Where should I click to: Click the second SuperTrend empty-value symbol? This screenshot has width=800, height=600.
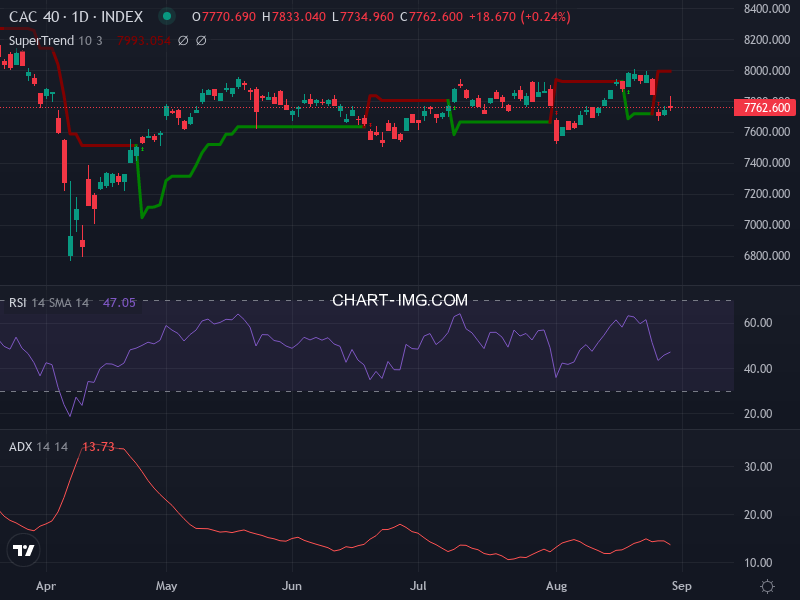[x=201, y=40]
